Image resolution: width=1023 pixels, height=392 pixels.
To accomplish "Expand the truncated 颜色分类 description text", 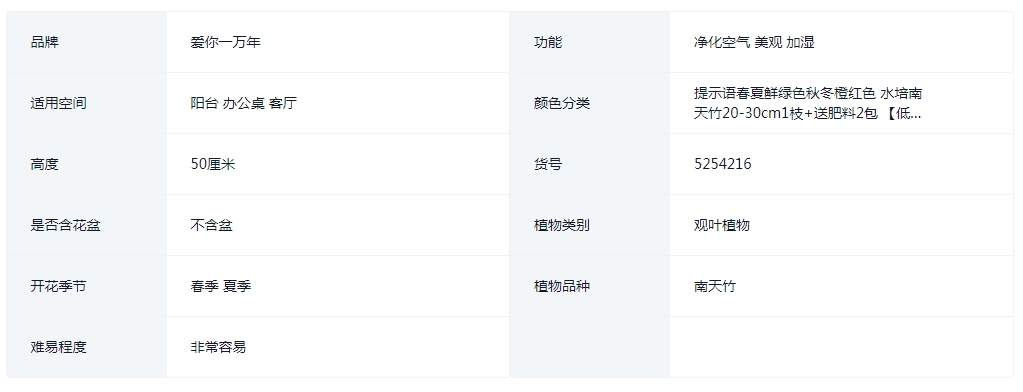I will [808, 103].
